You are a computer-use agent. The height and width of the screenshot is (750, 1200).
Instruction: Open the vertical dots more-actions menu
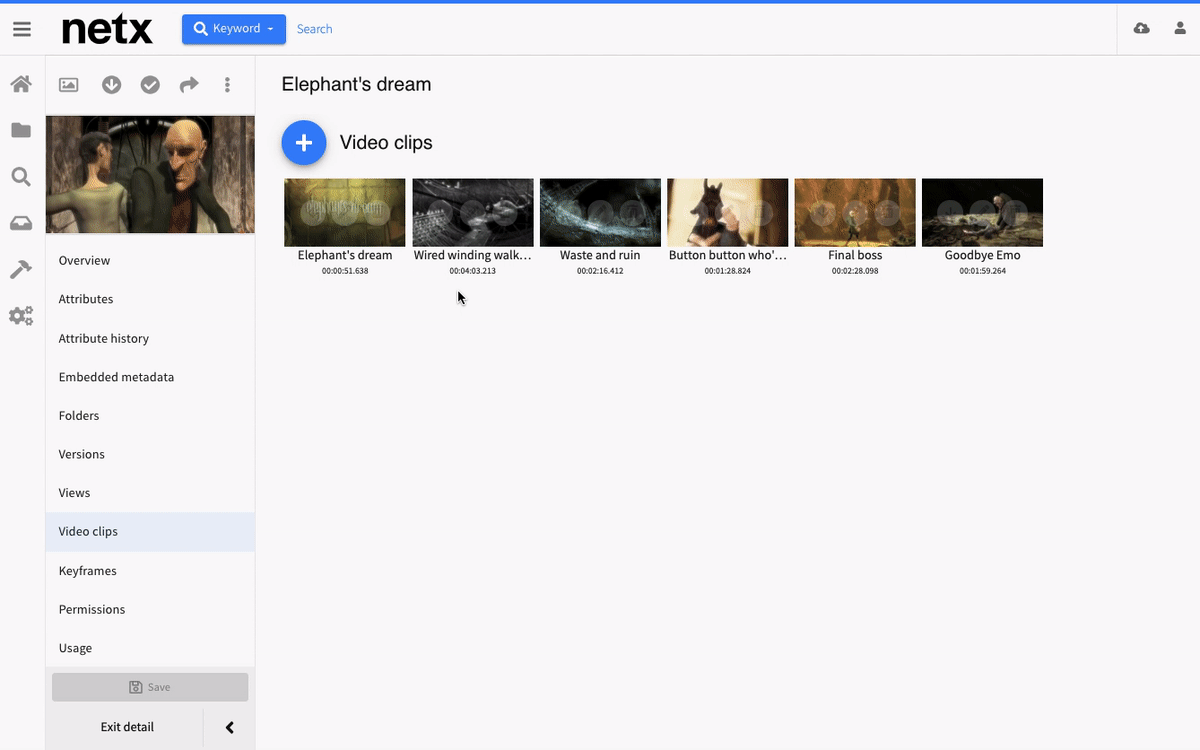click(228, 85)
